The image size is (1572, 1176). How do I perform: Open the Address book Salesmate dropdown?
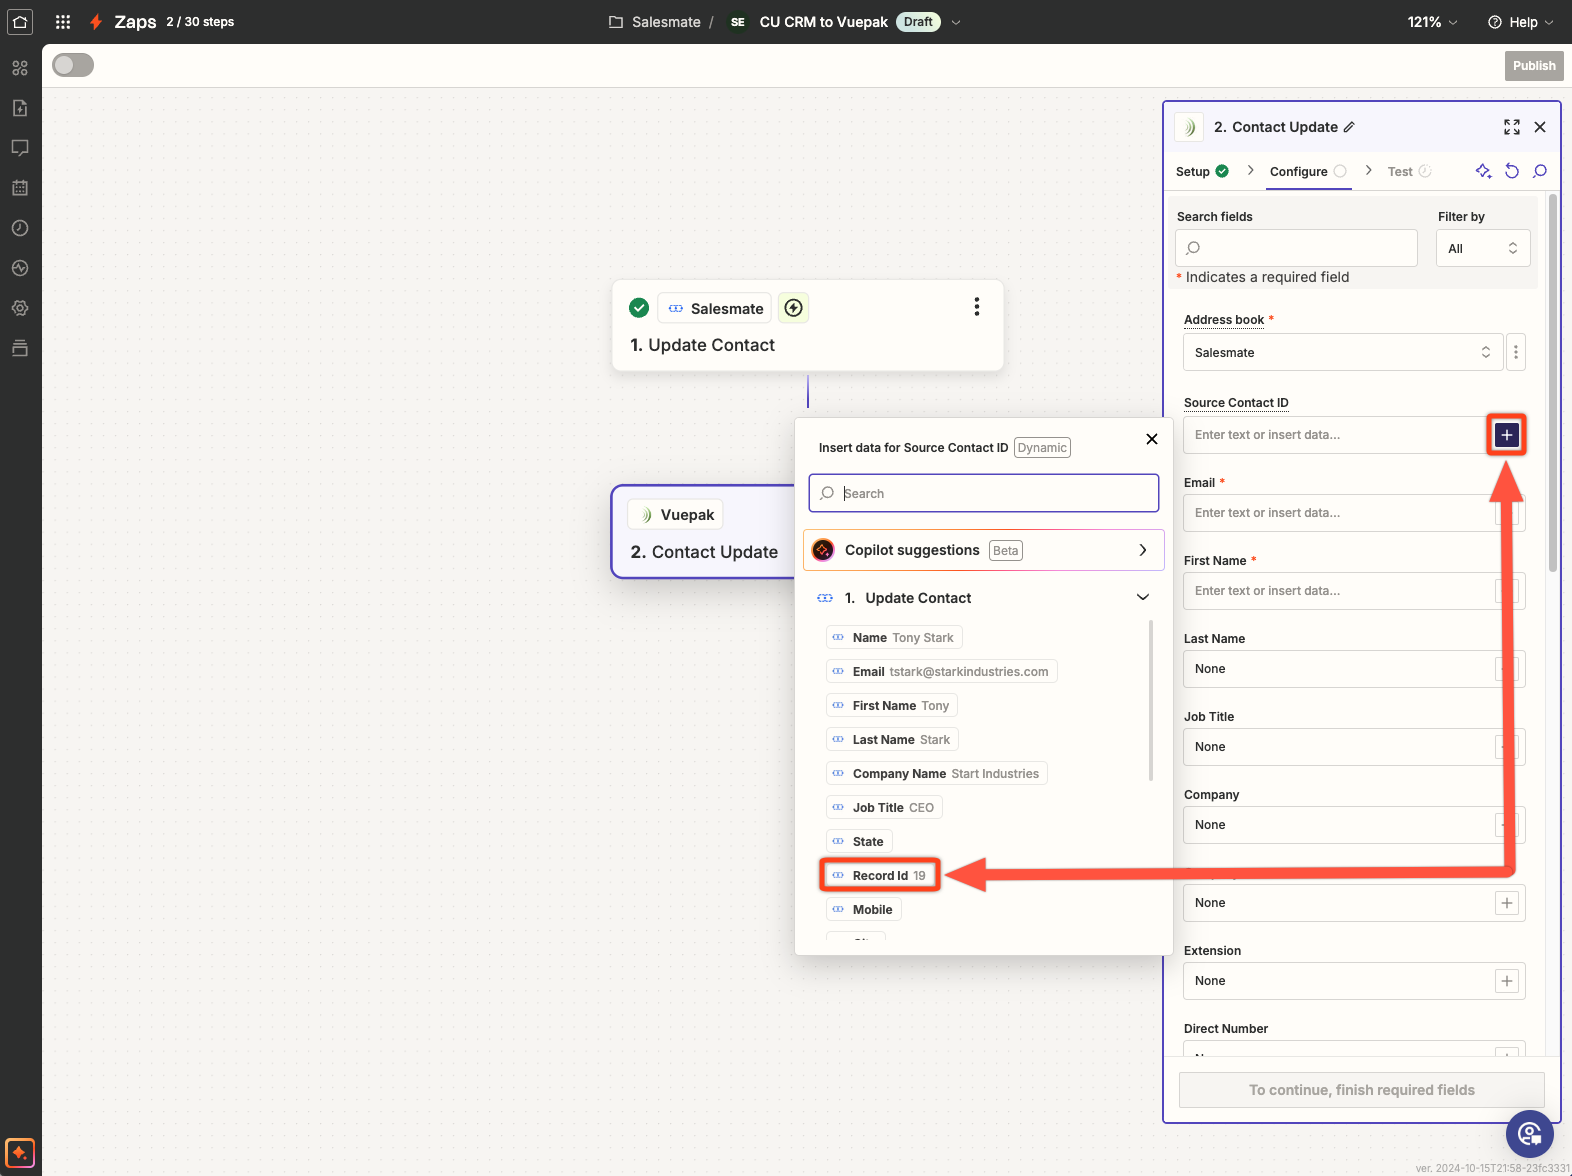click(x=1341, y=352)
